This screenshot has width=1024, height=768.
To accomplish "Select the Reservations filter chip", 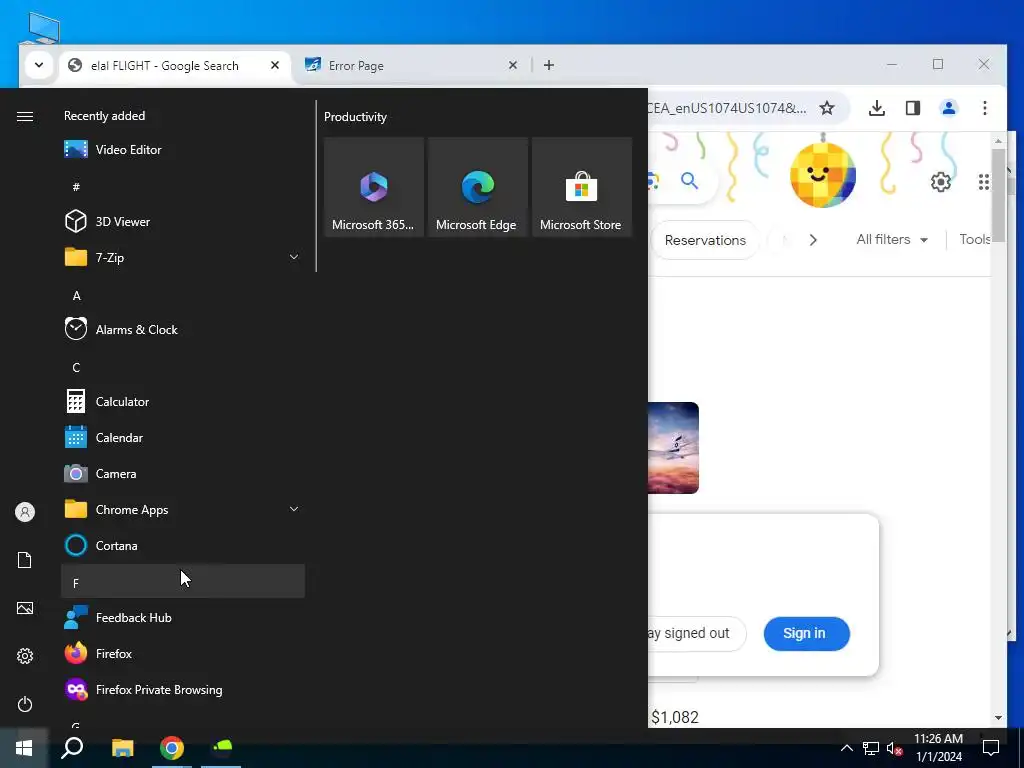I will (705, 240).
